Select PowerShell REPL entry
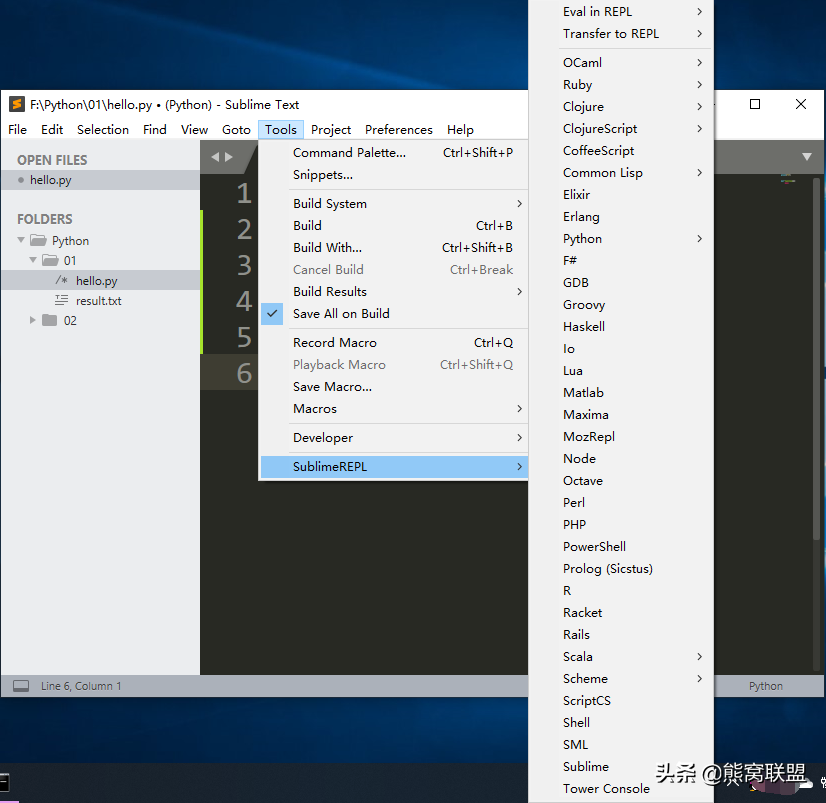This screenshot has height=803, width=826. (x=621, y=546)
